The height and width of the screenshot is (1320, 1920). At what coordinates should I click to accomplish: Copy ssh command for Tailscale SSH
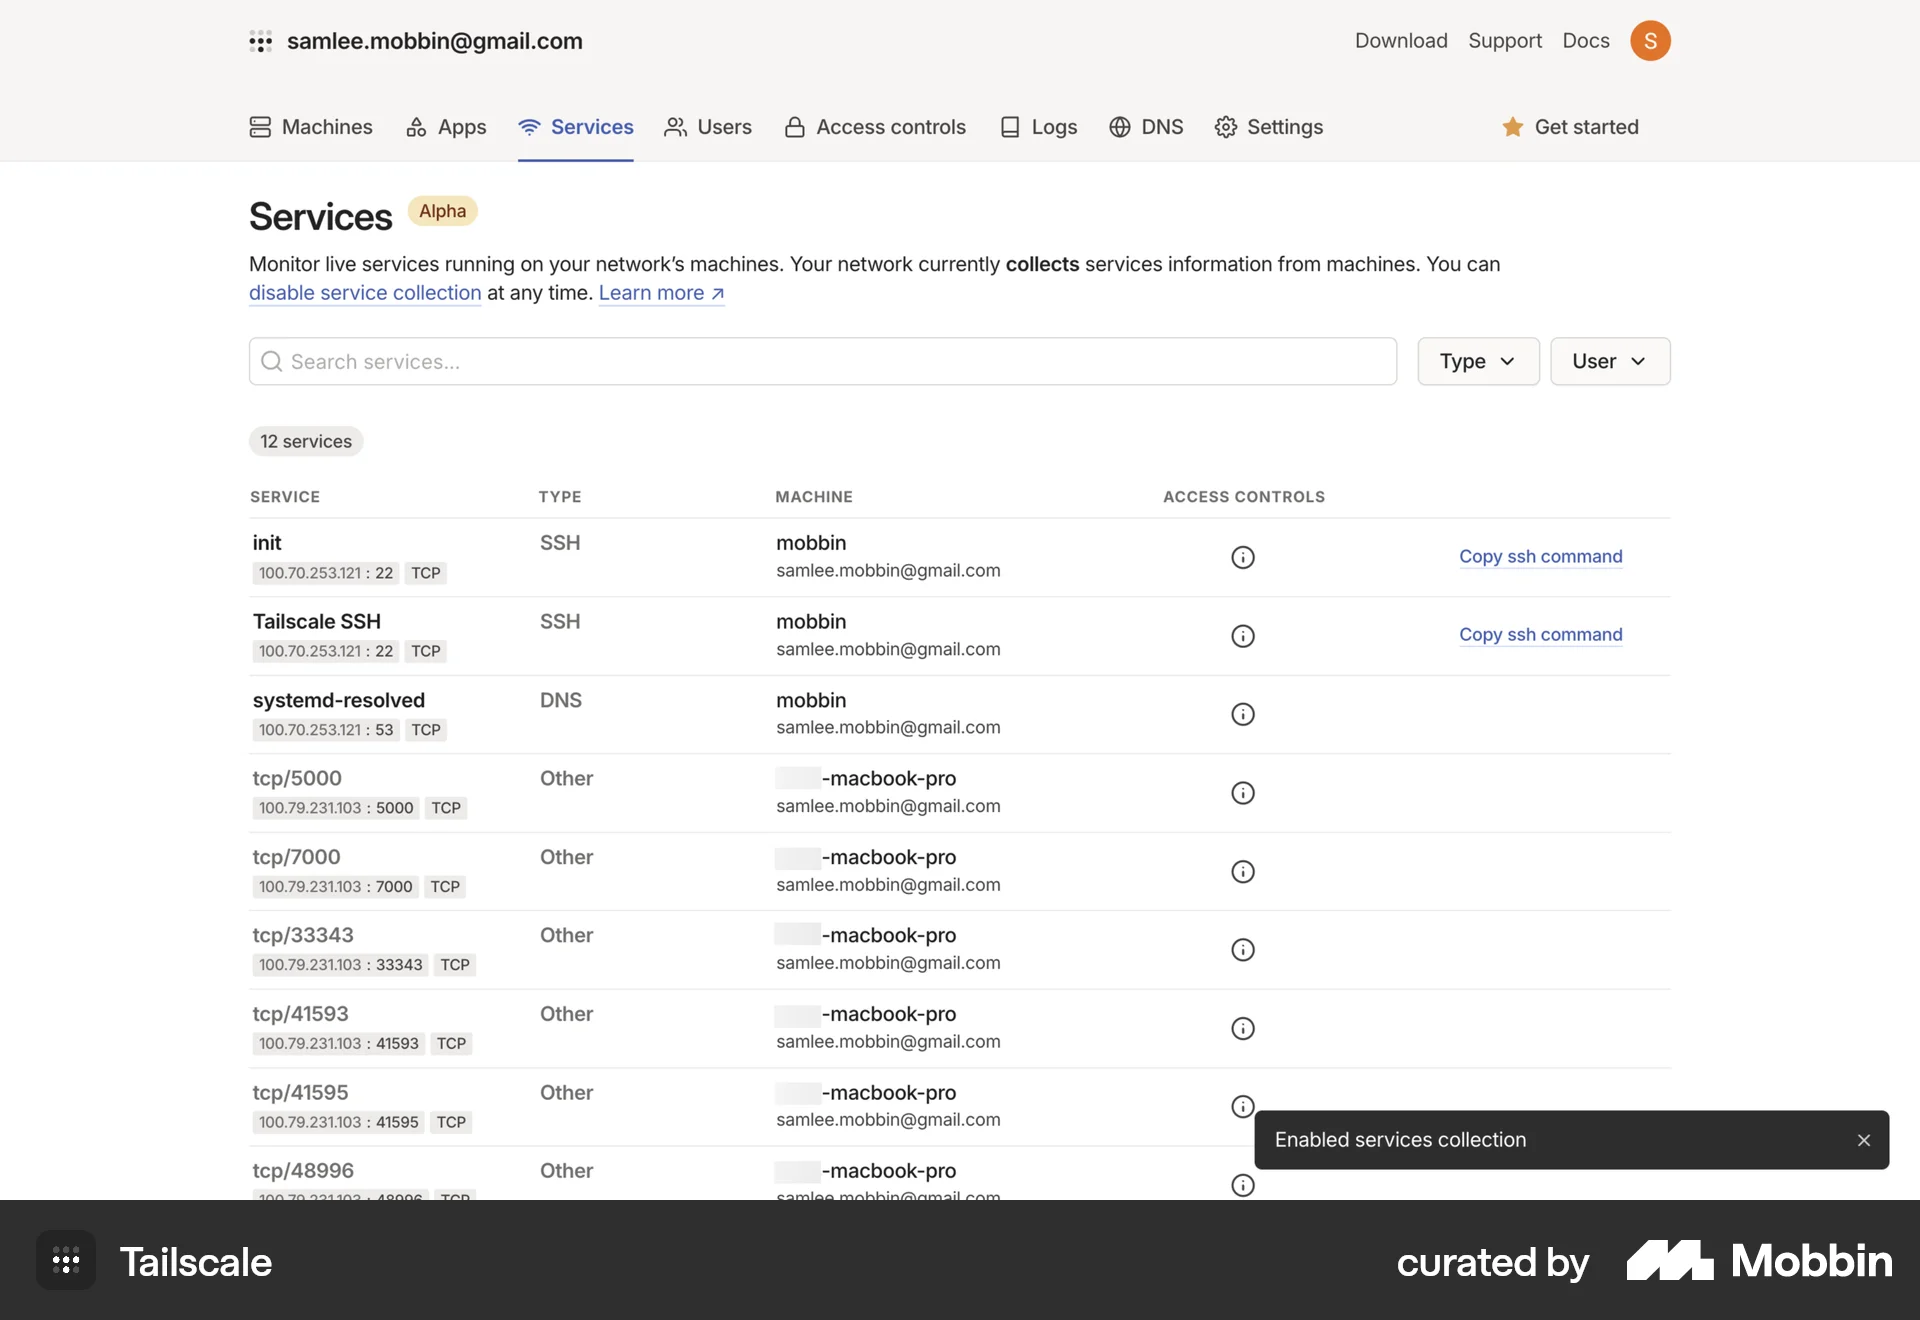pyautogui.click(x=1540, y=635)
